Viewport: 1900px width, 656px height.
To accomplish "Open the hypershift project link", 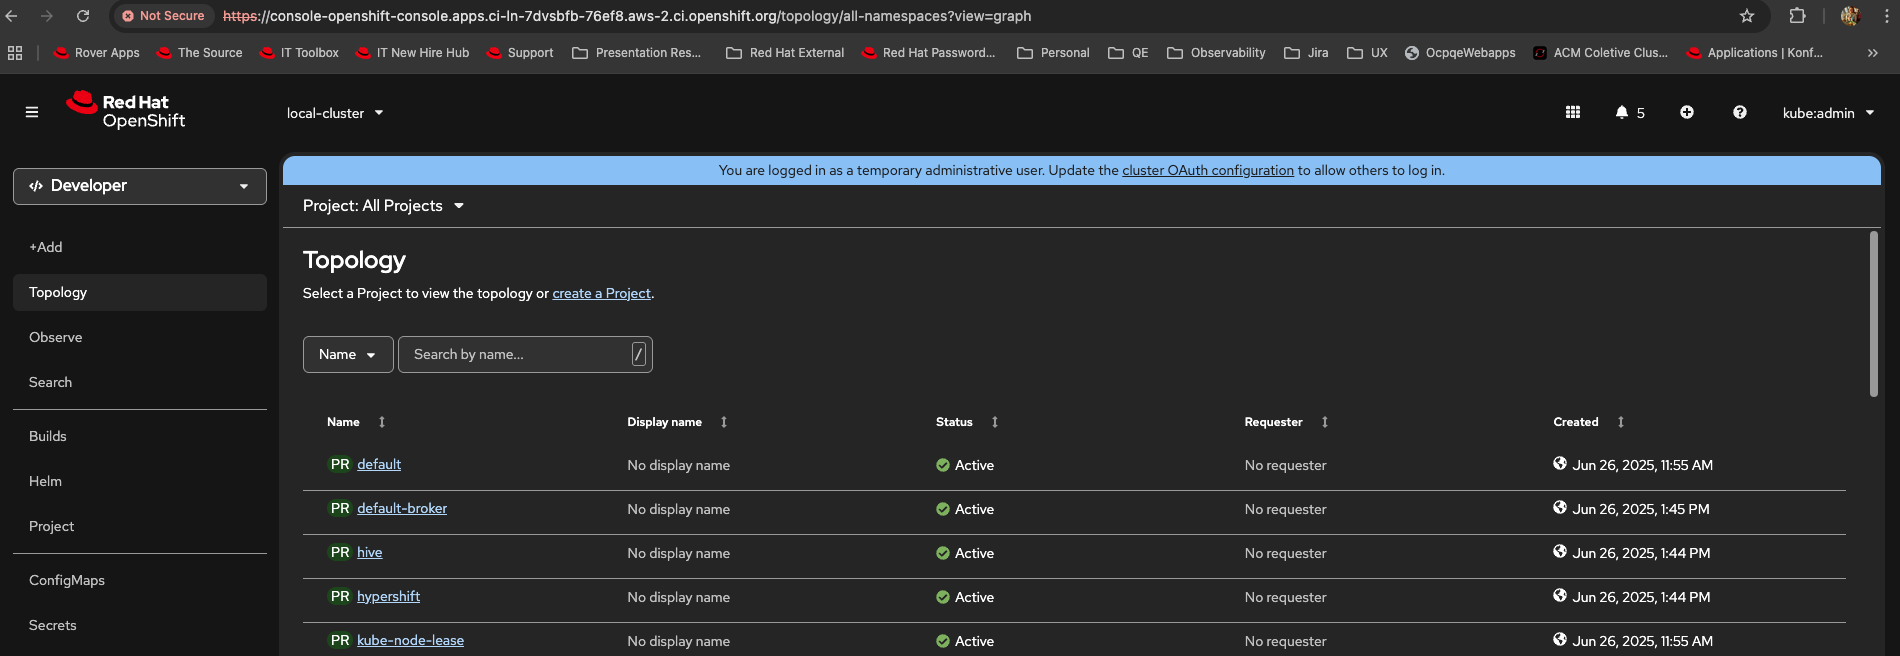I will click(x=388, y=597).
